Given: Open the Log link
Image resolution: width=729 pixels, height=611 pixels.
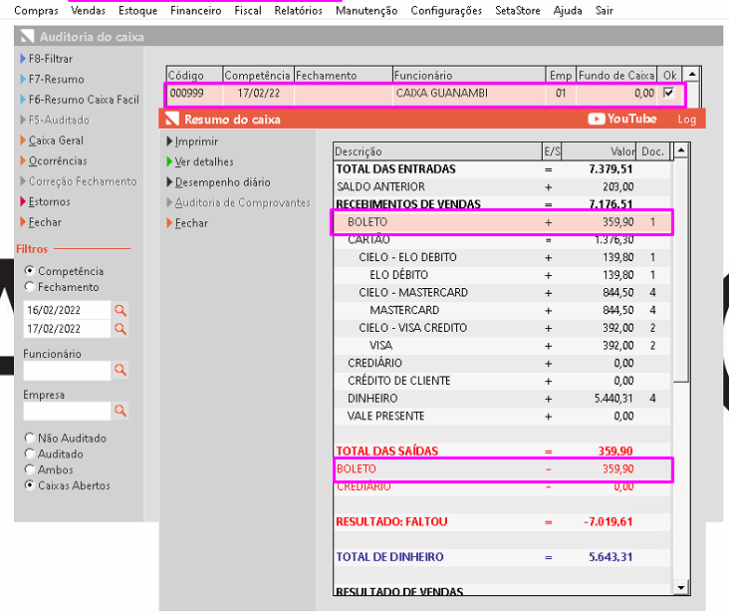Looking at the screenshot, I should click(686, 120).
